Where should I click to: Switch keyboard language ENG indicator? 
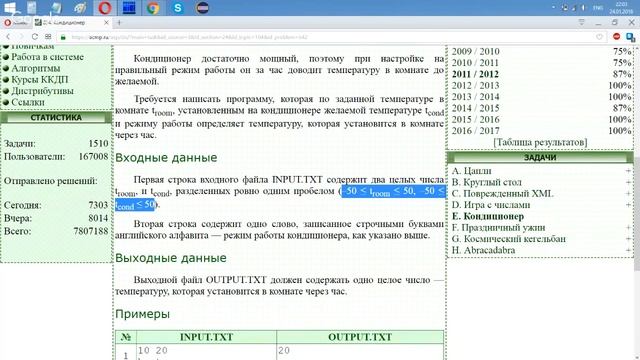[598, 8]
